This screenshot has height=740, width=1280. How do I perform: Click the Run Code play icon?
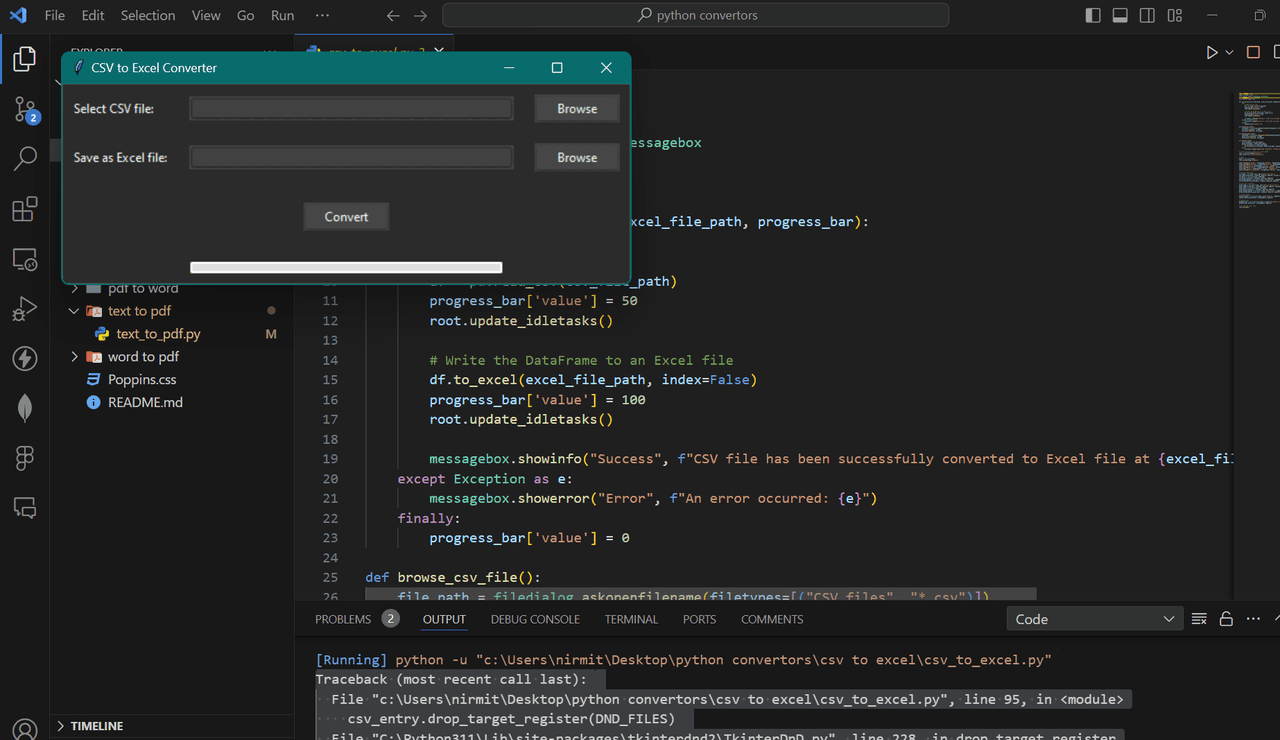tap(1211, 52)
